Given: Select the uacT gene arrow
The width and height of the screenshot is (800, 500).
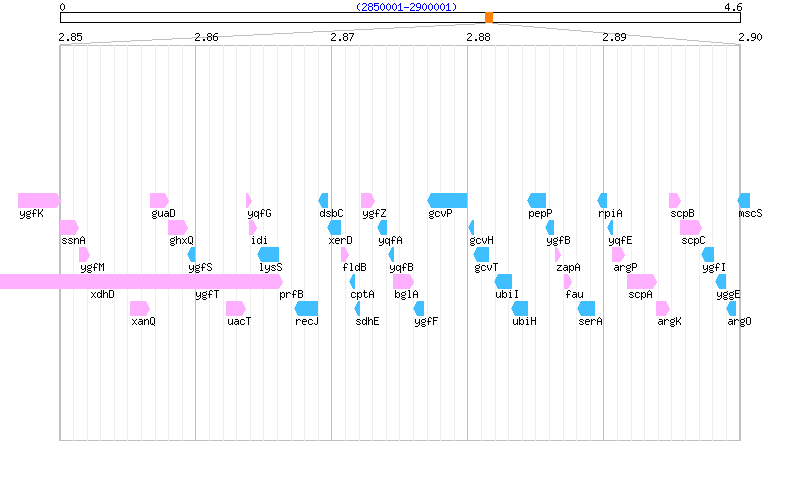Looking at the screenshot, I should coord(236,308).
